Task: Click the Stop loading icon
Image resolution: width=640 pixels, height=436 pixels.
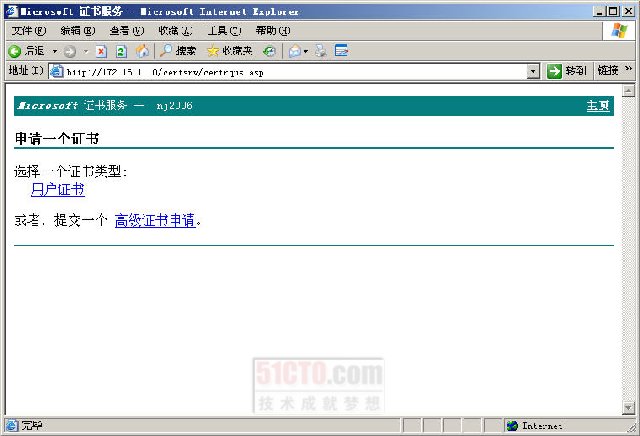Action: click(101, 51)
